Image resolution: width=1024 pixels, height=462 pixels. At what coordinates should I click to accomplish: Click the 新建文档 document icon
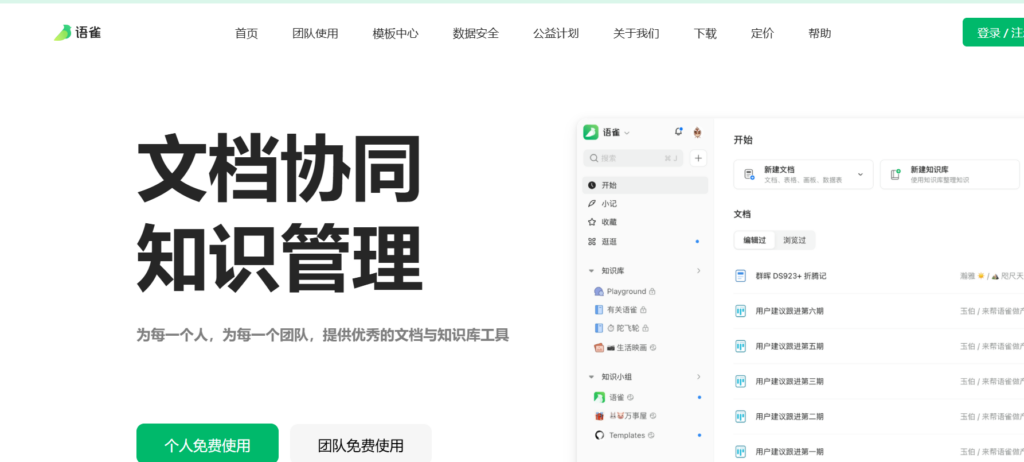[749, 174]
